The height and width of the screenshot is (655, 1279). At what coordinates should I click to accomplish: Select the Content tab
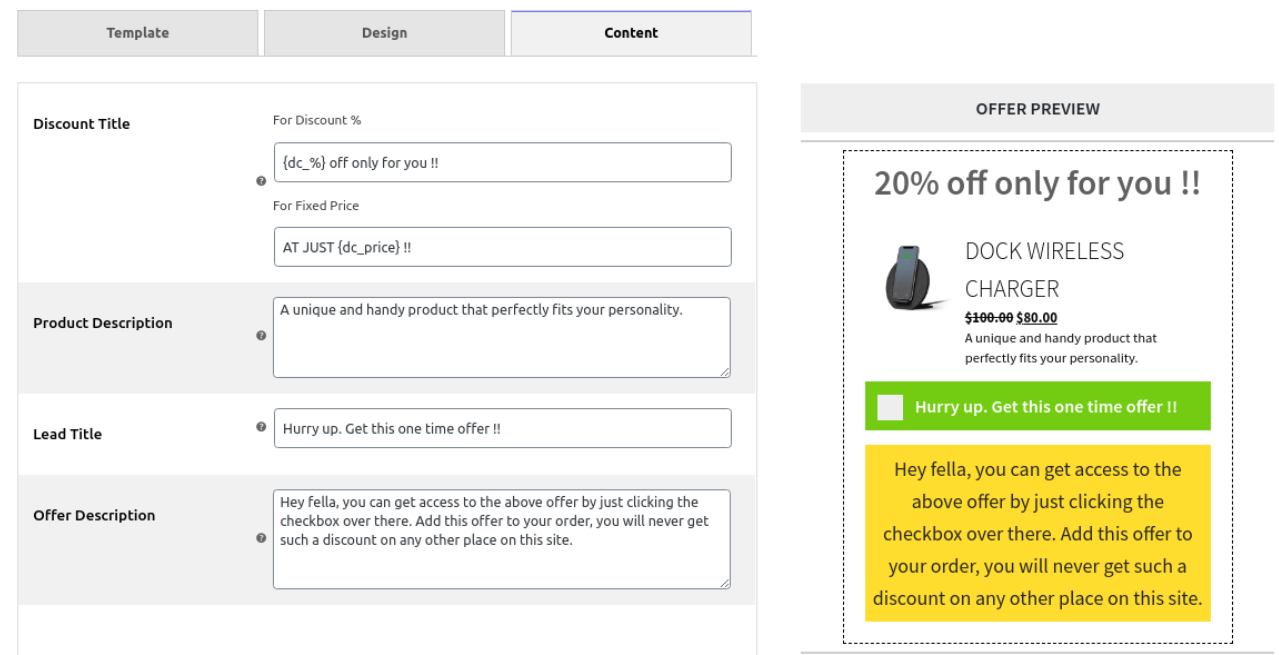click(x=631, y=33)
